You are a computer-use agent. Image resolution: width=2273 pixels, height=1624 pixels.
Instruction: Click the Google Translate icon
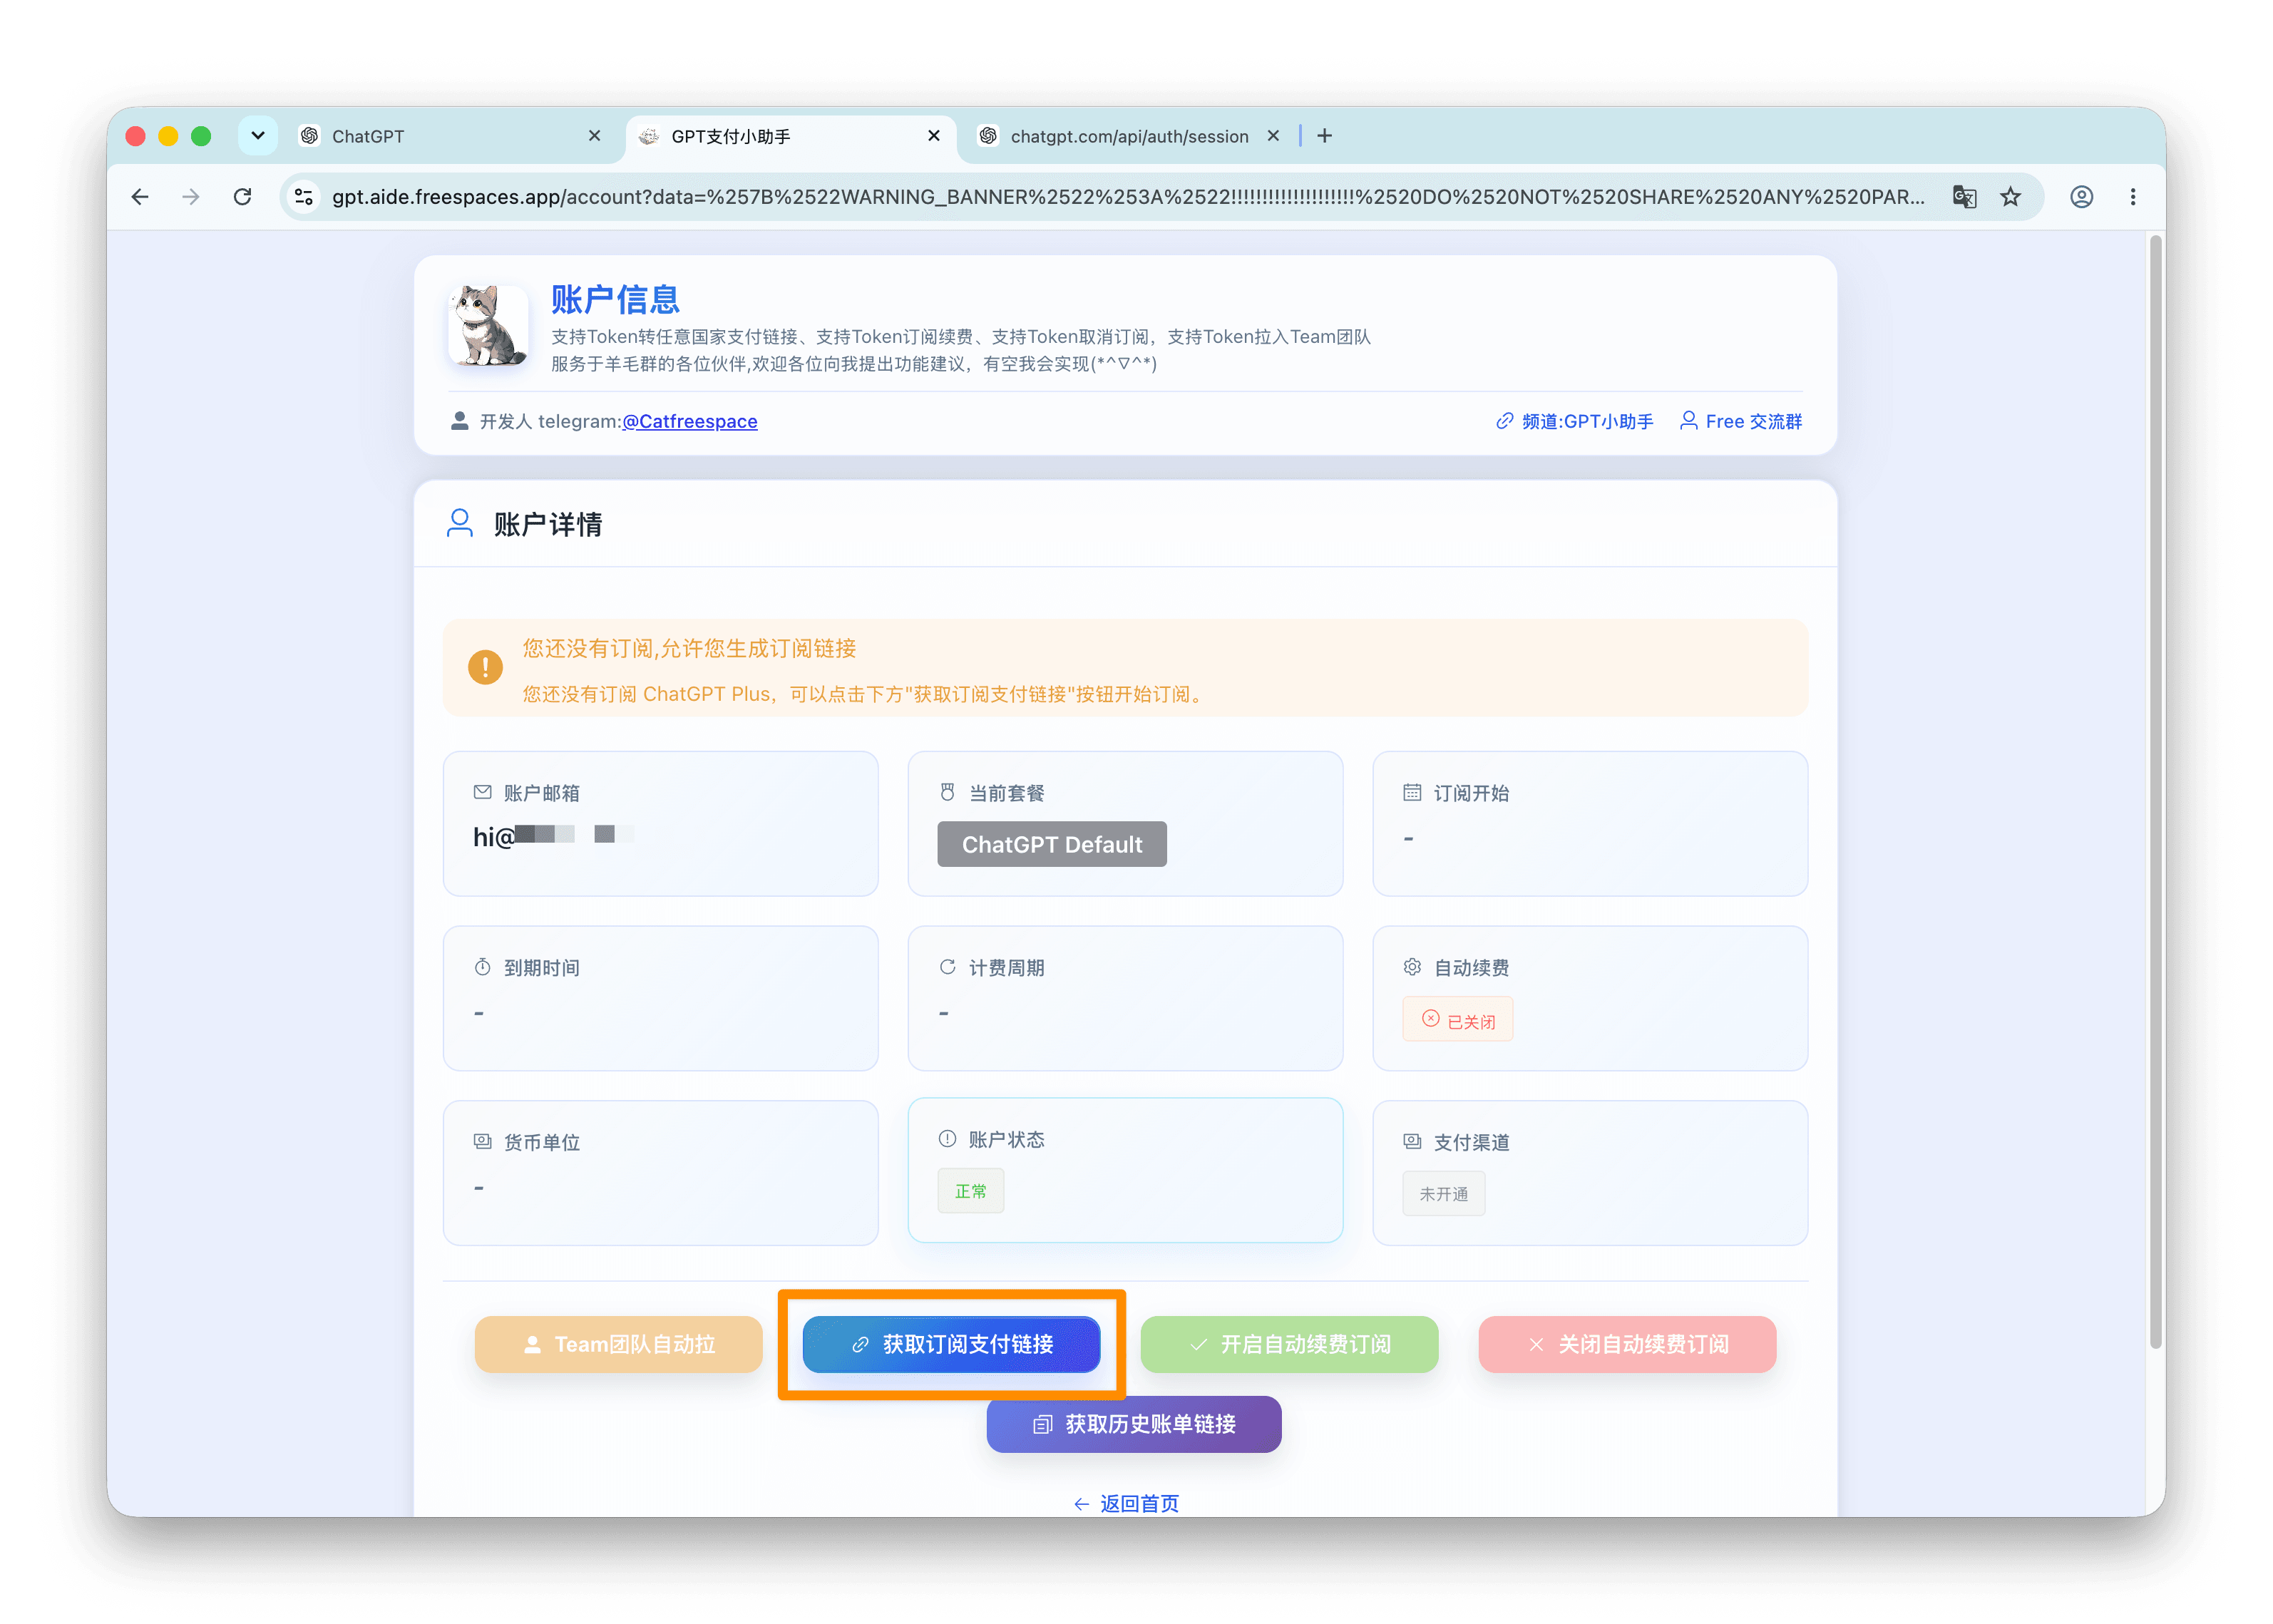1964,197
